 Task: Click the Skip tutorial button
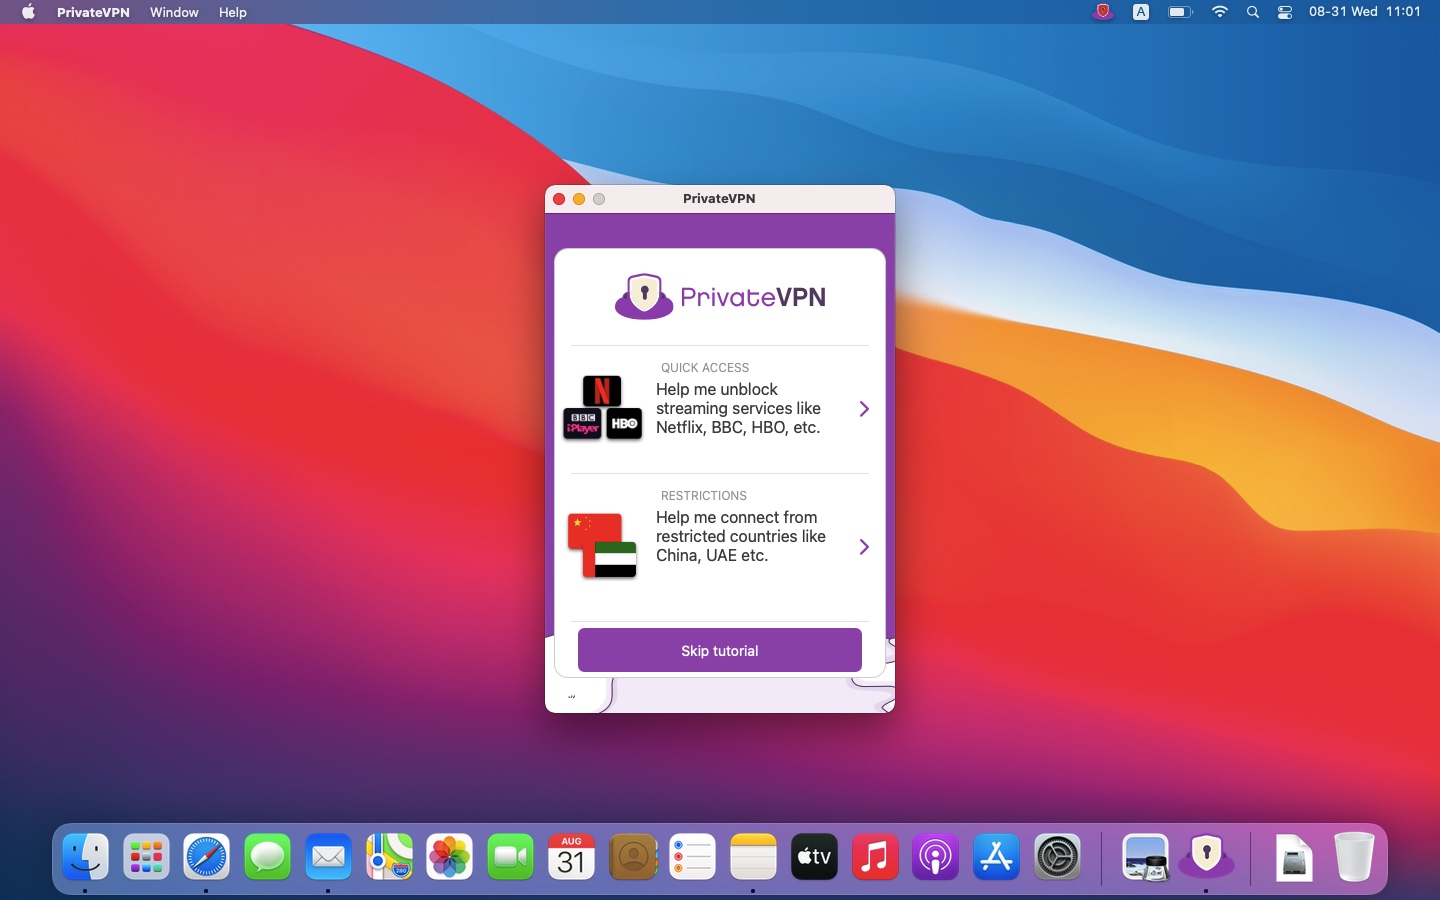click(x=719, y=650)
